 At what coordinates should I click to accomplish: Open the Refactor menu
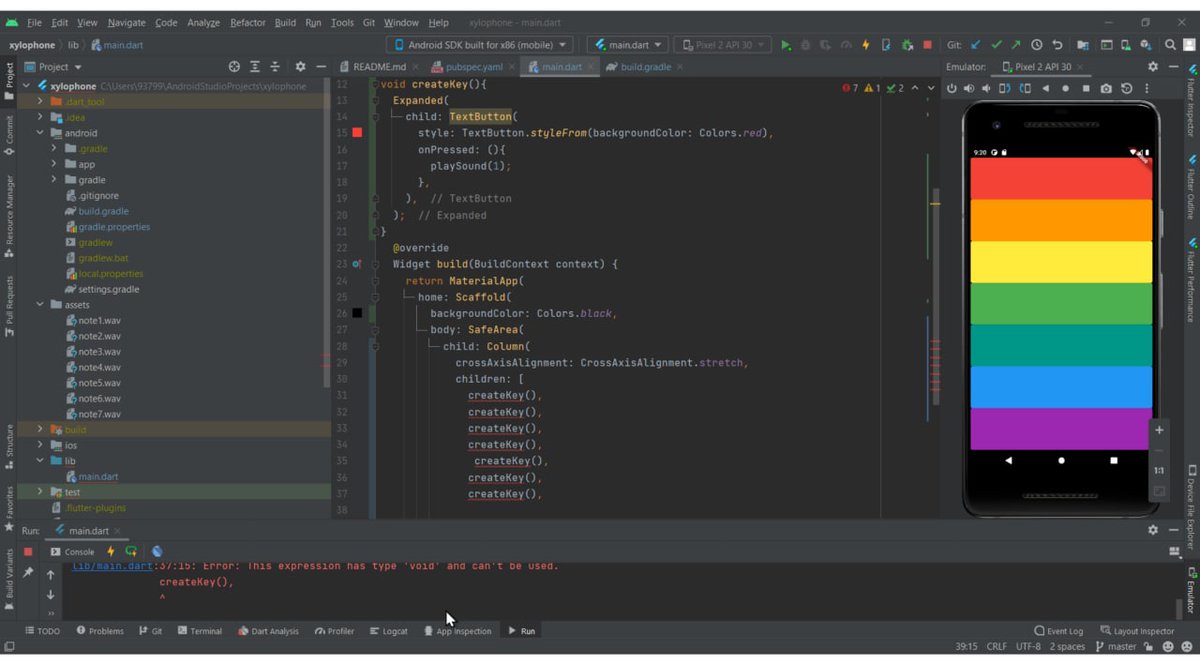tap(248, 22)
